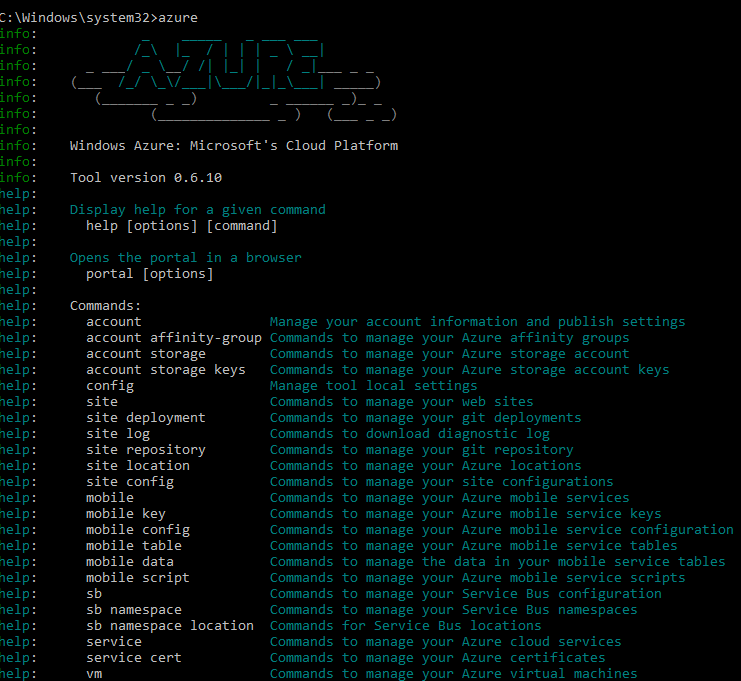Screen dimensions: 741x681
Task: Click the 'Commands:' heading
Action: 105,306
